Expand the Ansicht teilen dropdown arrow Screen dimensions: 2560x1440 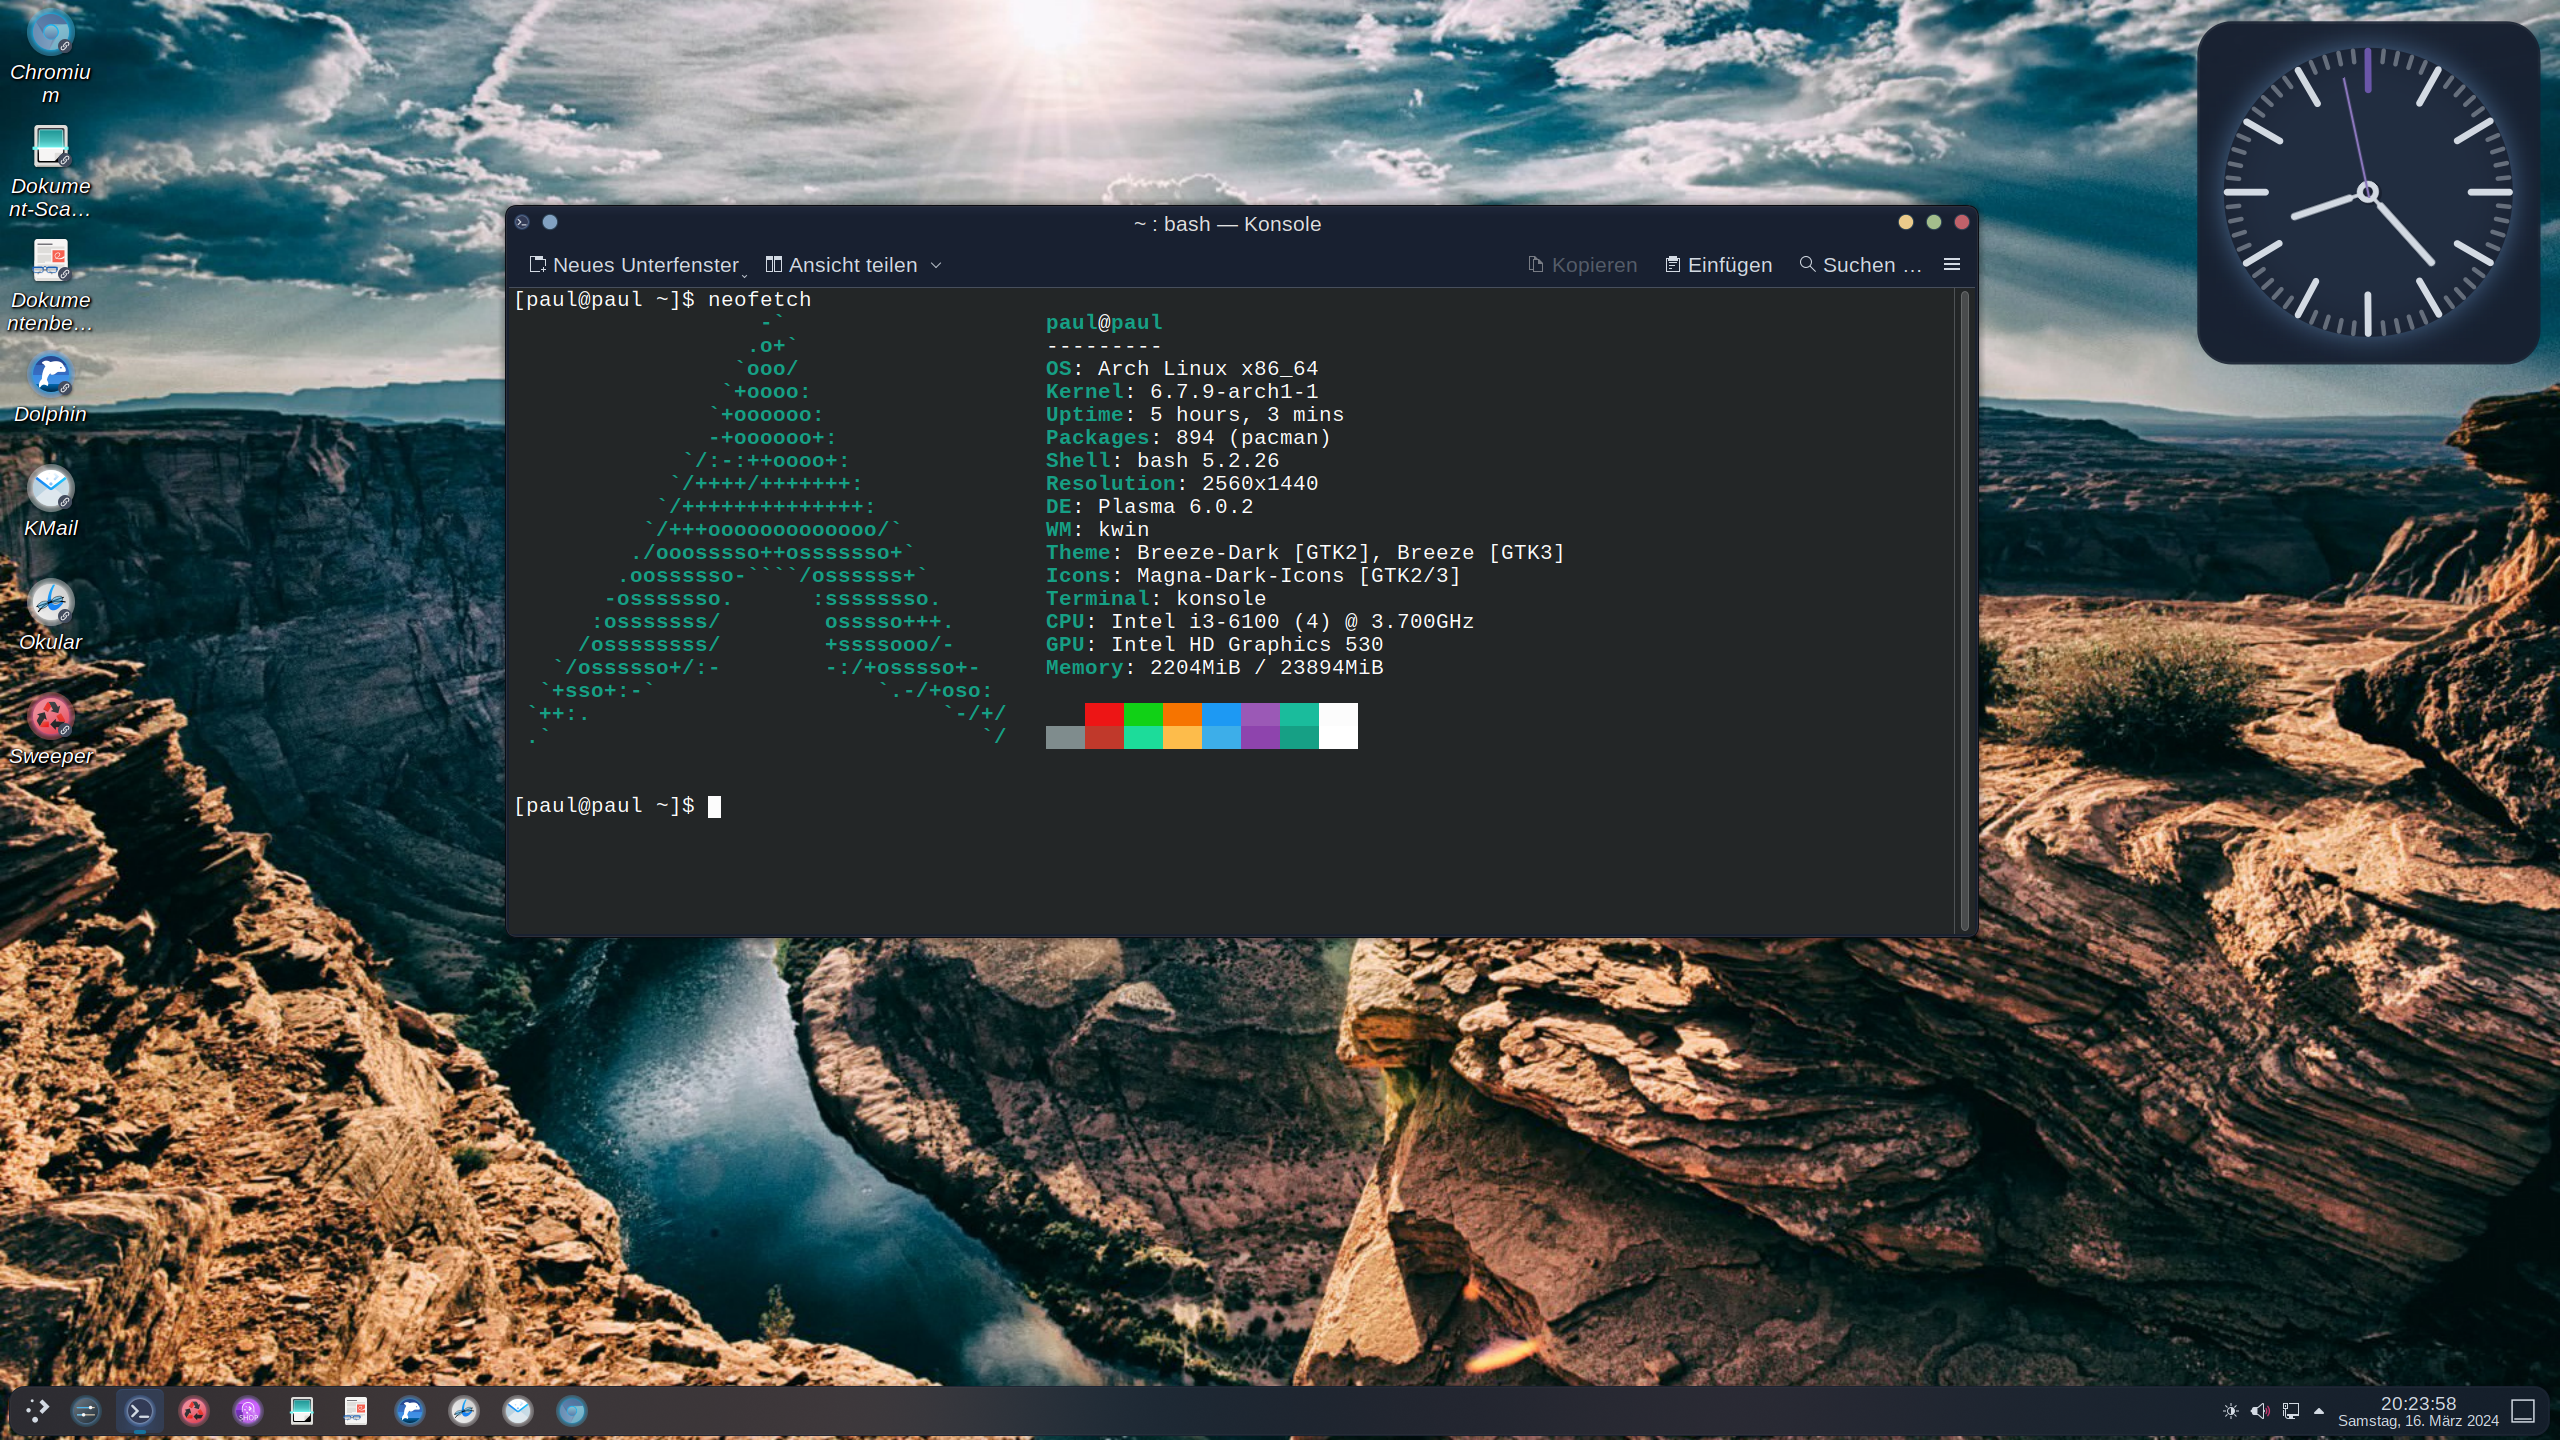936,266
